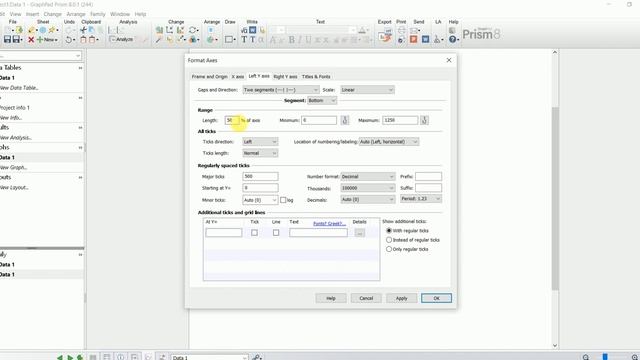Click the Undo arrow icon
Image resolution: width=640 pixels, height=360 pixels.
(x=69, y=40)
